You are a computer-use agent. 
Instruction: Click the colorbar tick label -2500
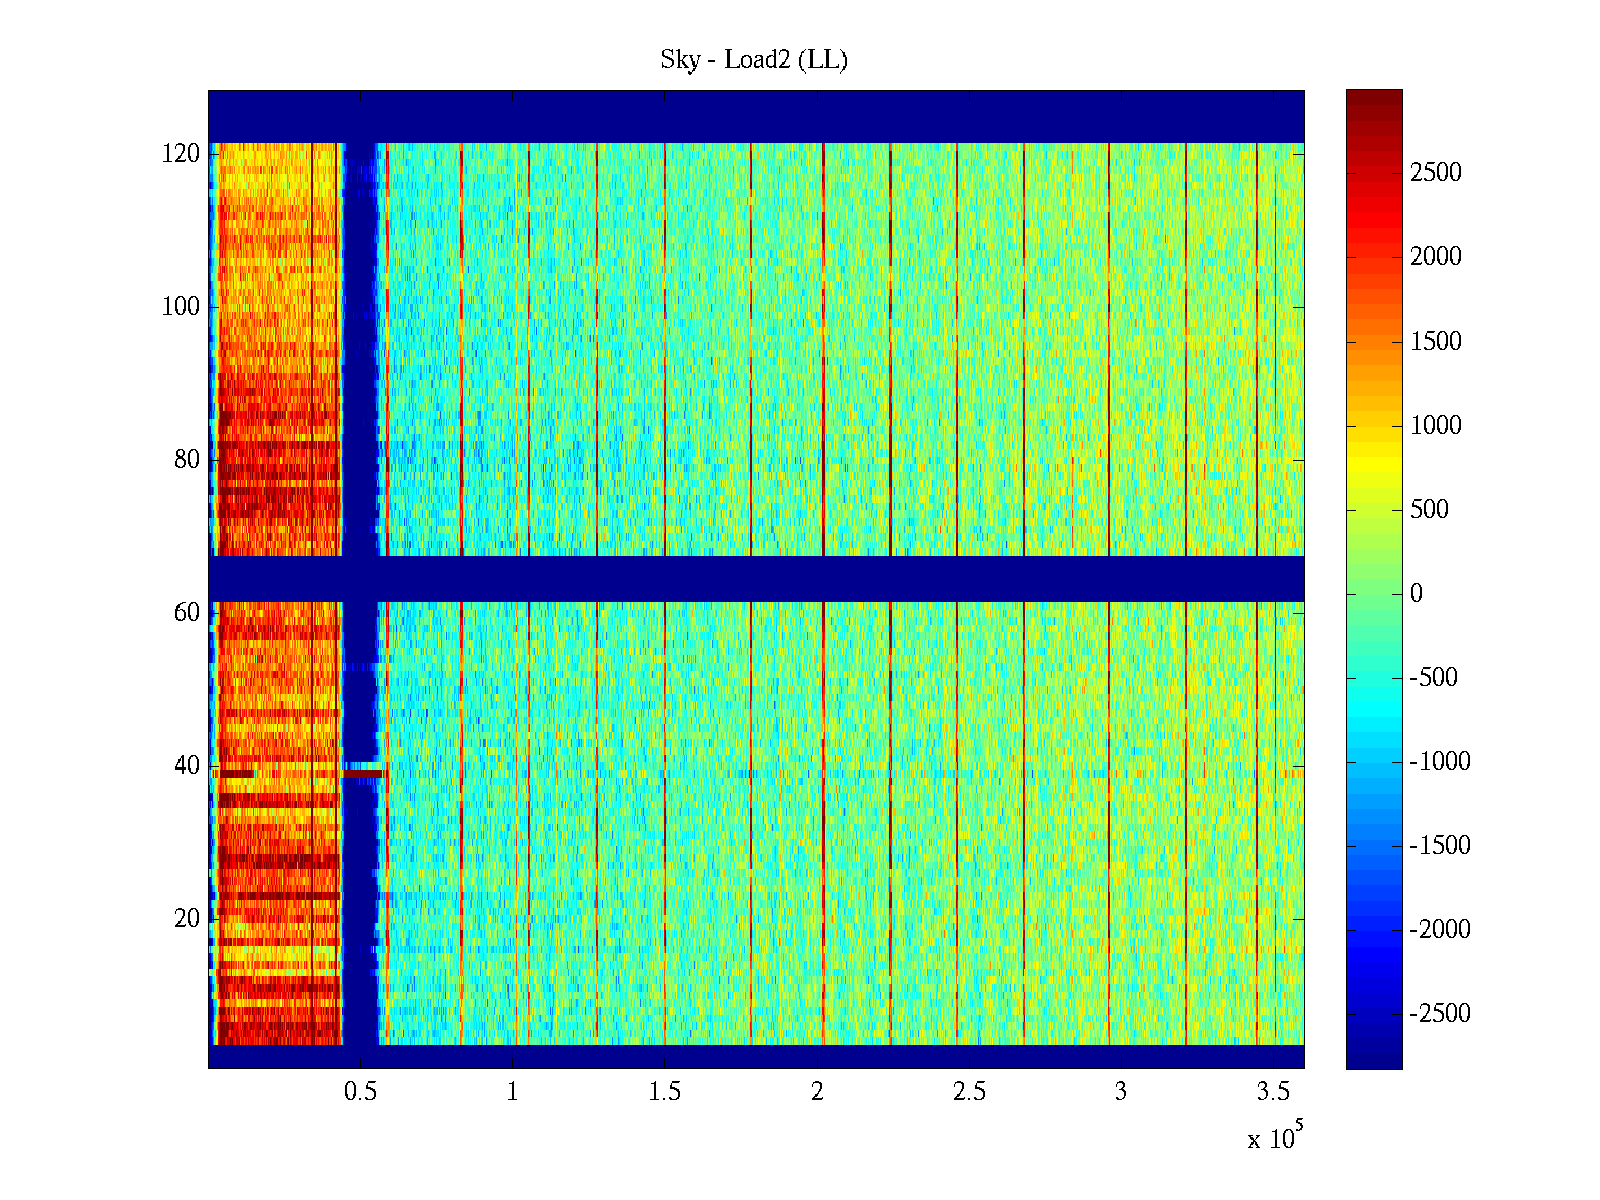pyautogui.click(x=1439, y=1014)
